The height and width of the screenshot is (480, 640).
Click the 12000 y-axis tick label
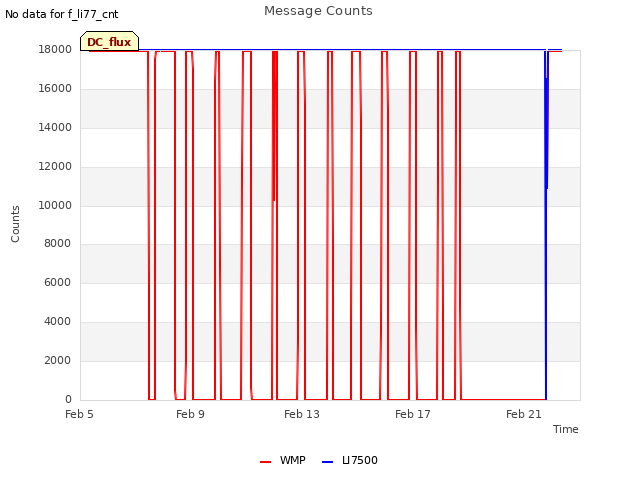point(55,167)
